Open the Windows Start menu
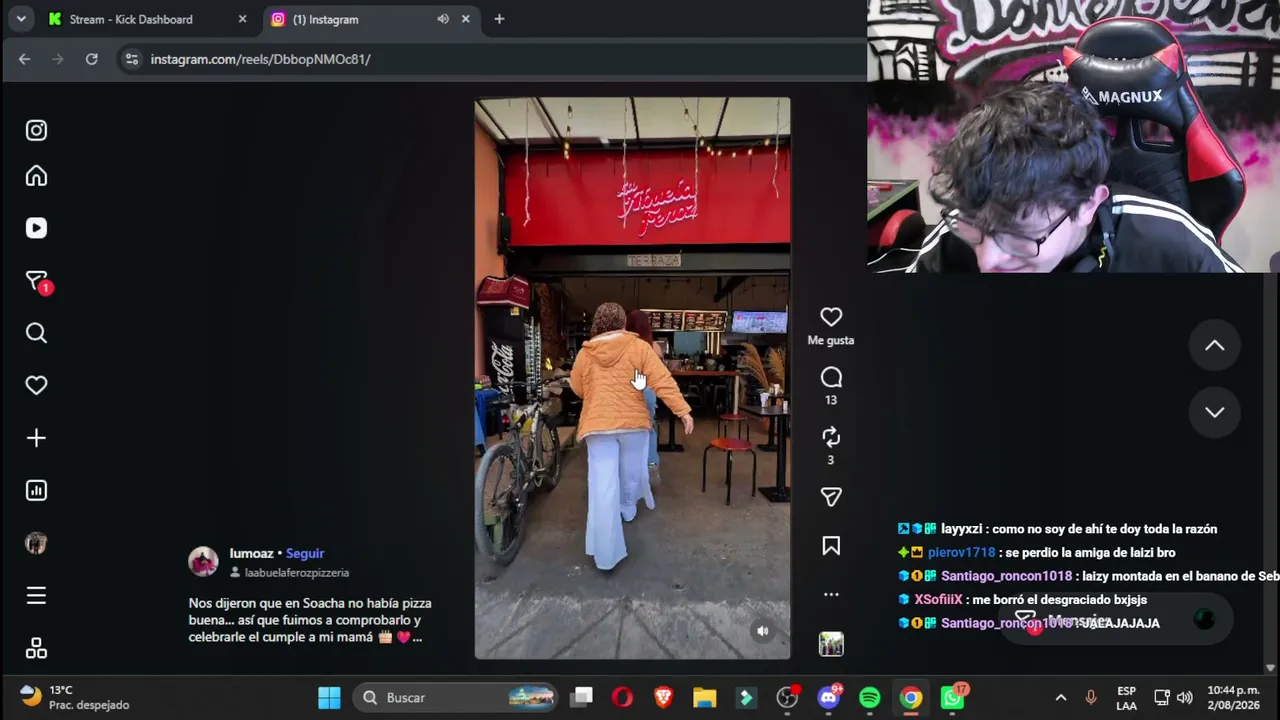The height and width of the screenshot is (720, 1280). [x=329, y=698]
